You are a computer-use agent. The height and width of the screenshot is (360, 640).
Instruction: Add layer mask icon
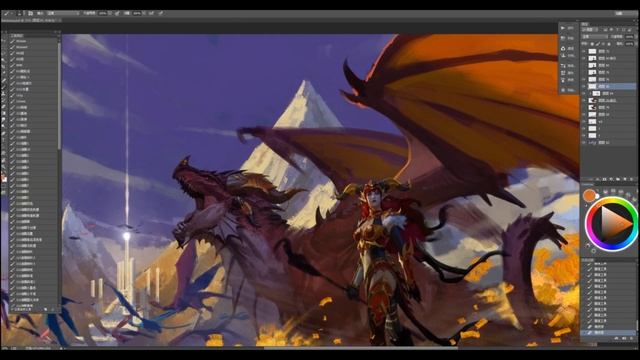click(604, 179)
